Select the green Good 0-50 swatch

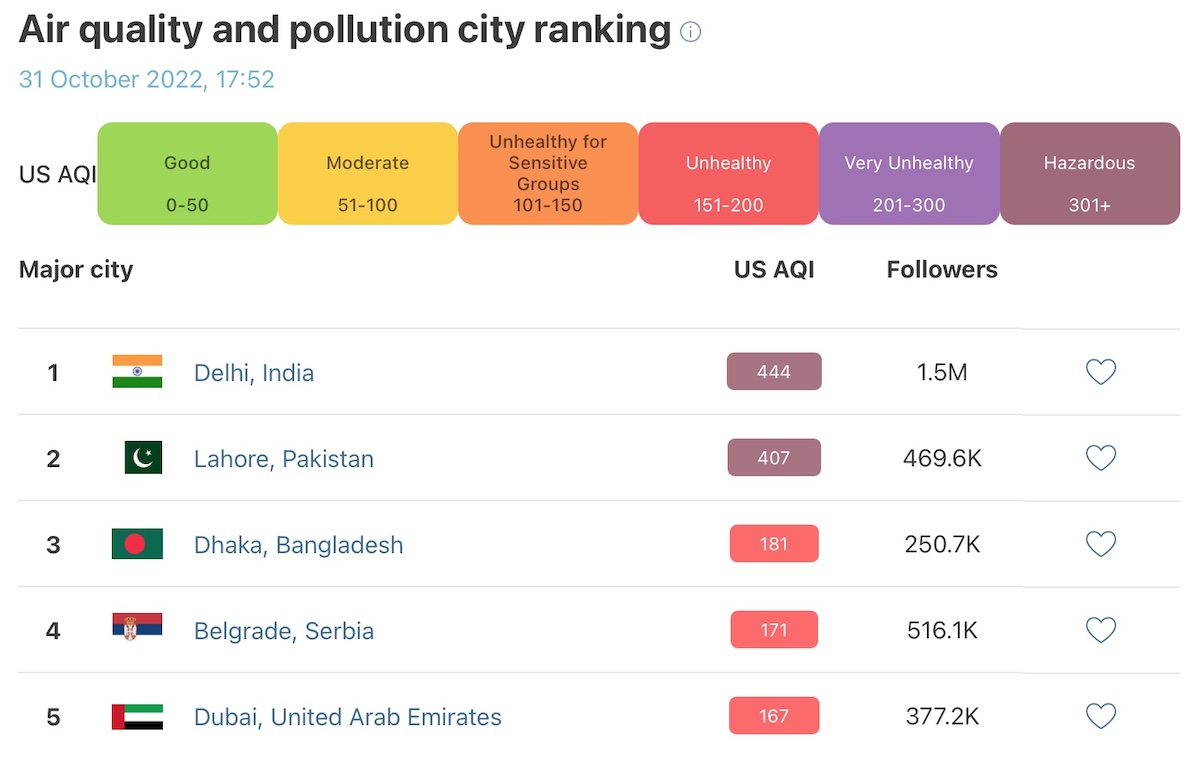coord(187,174)
